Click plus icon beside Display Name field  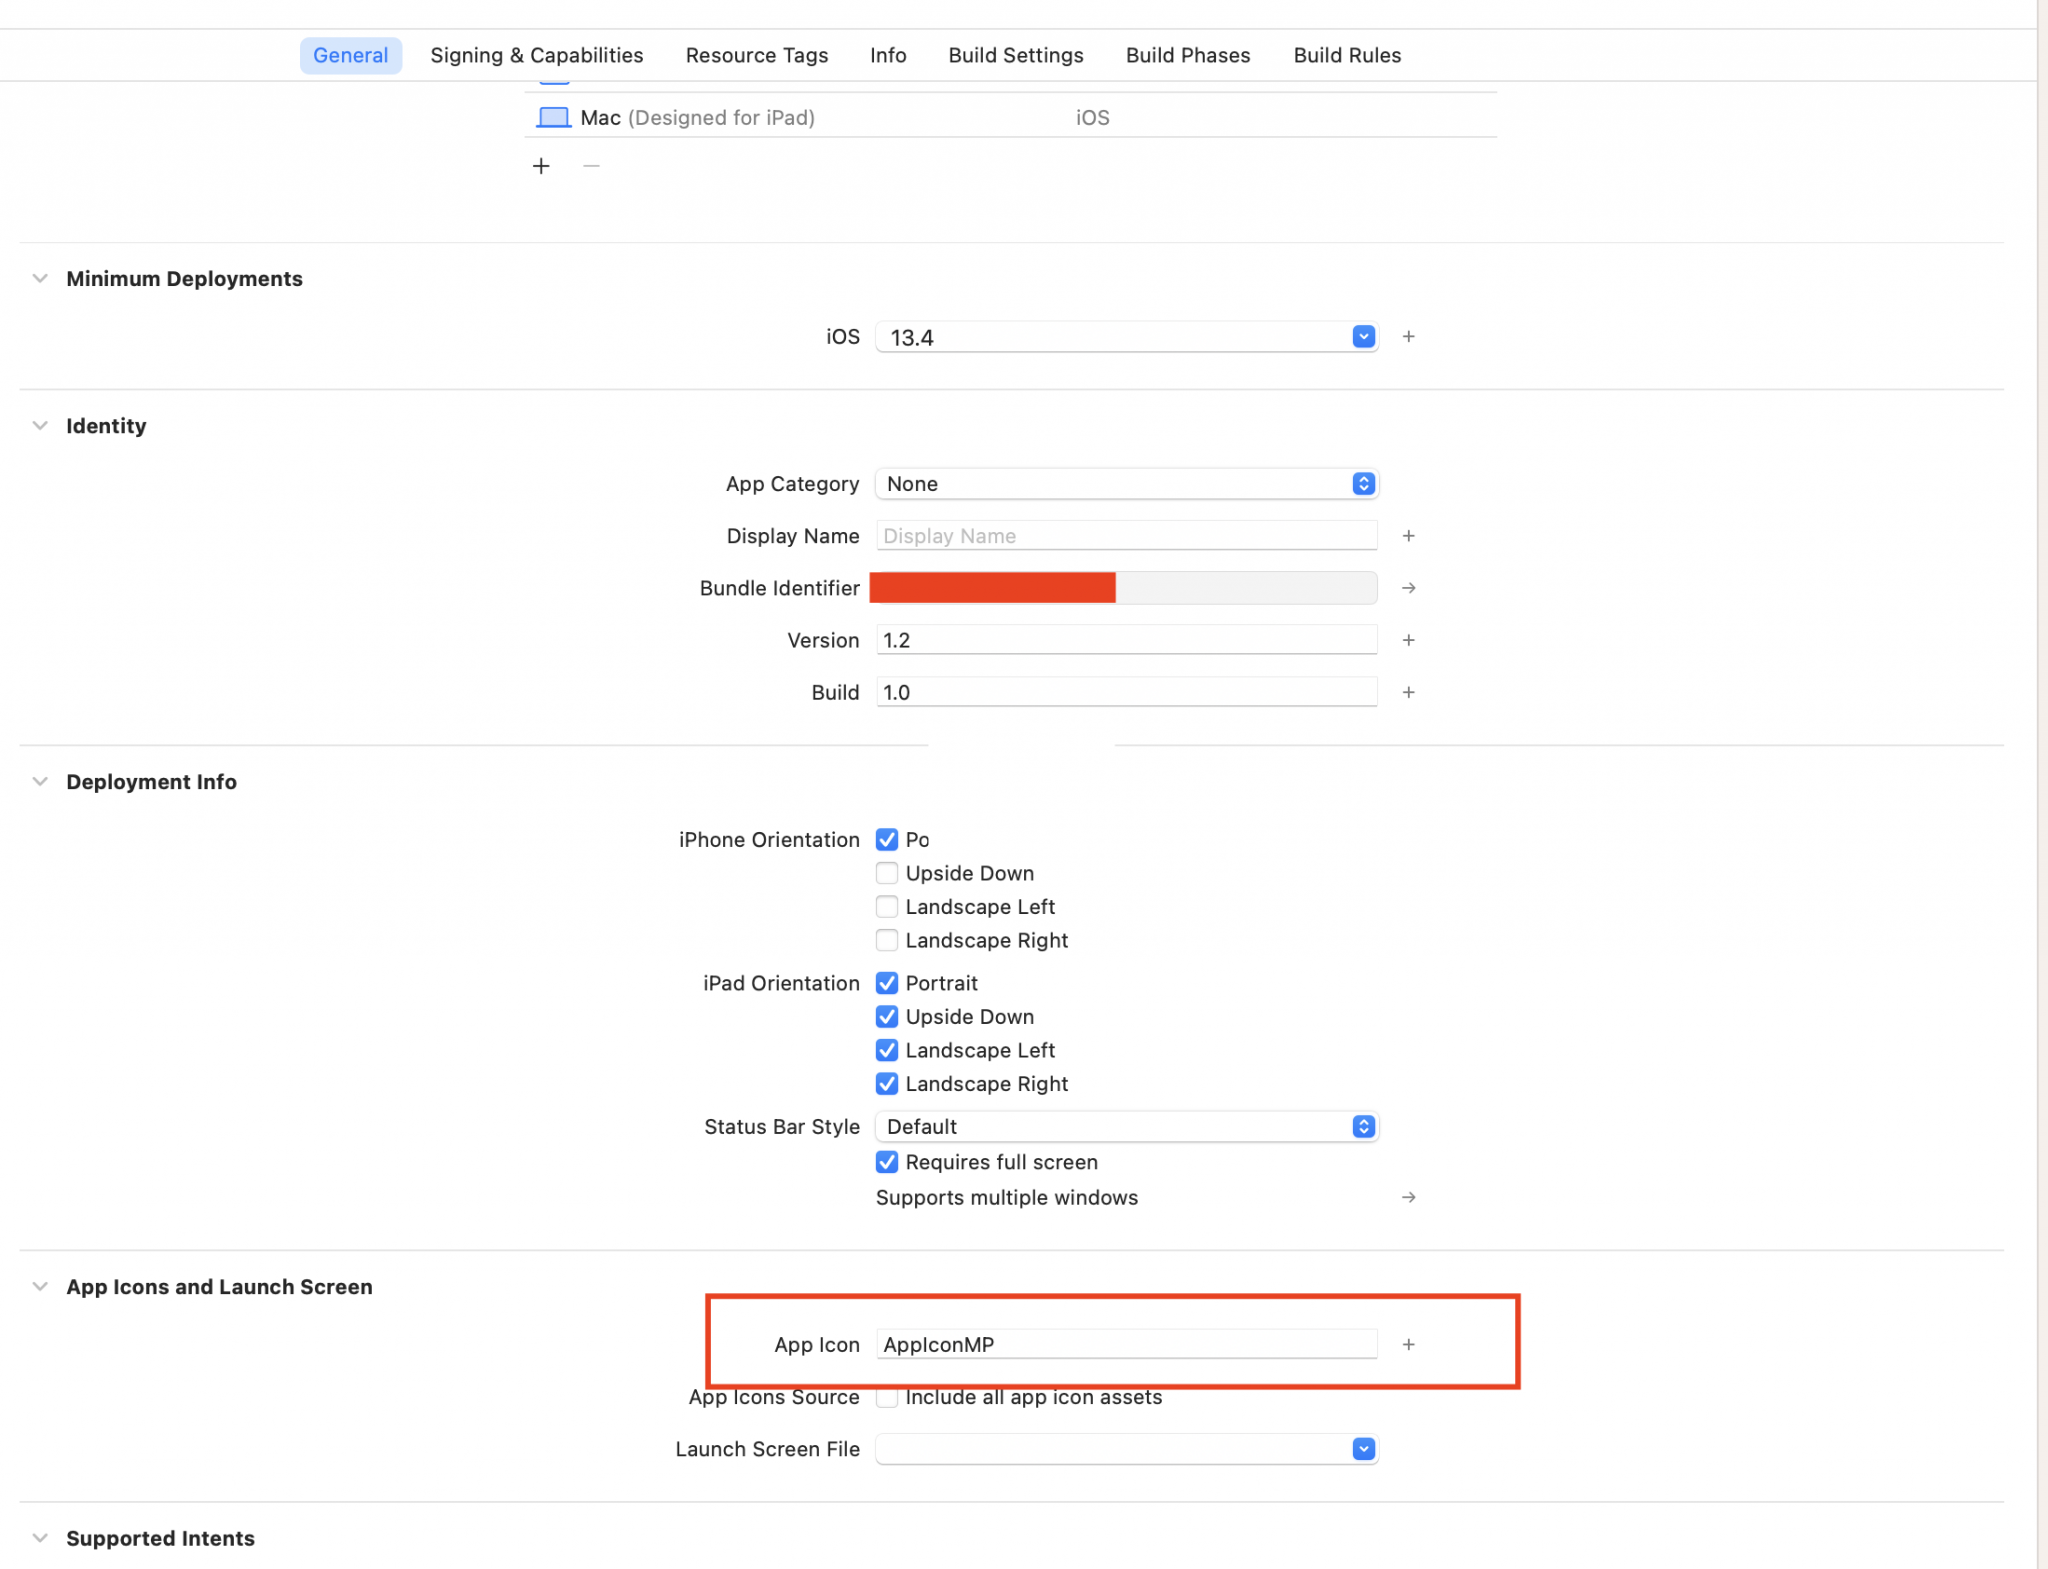click(1408, 536)
